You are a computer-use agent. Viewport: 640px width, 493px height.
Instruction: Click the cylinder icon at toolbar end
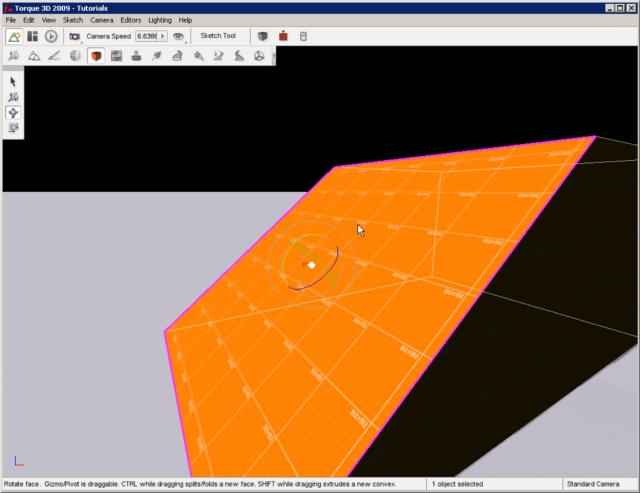tap(304, 36)
